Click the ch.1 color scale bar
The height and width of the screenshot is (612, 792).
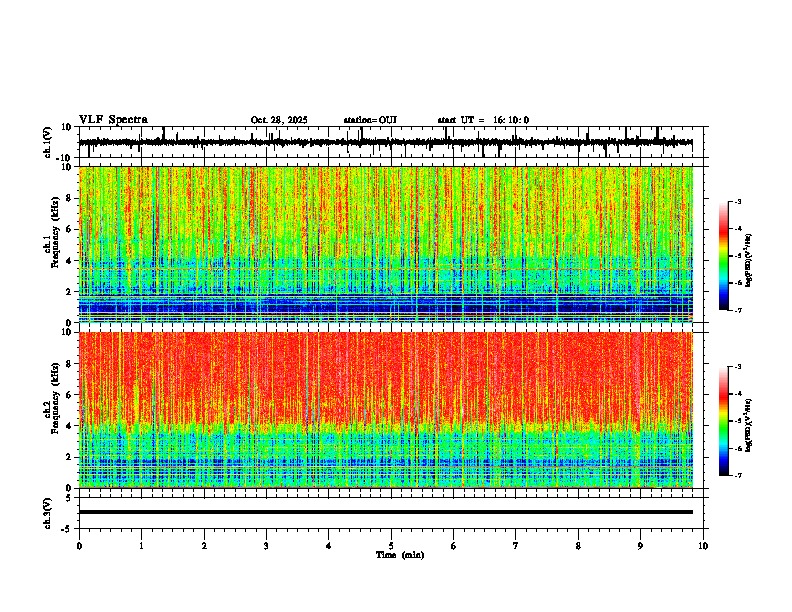click(x=724, y=256)
